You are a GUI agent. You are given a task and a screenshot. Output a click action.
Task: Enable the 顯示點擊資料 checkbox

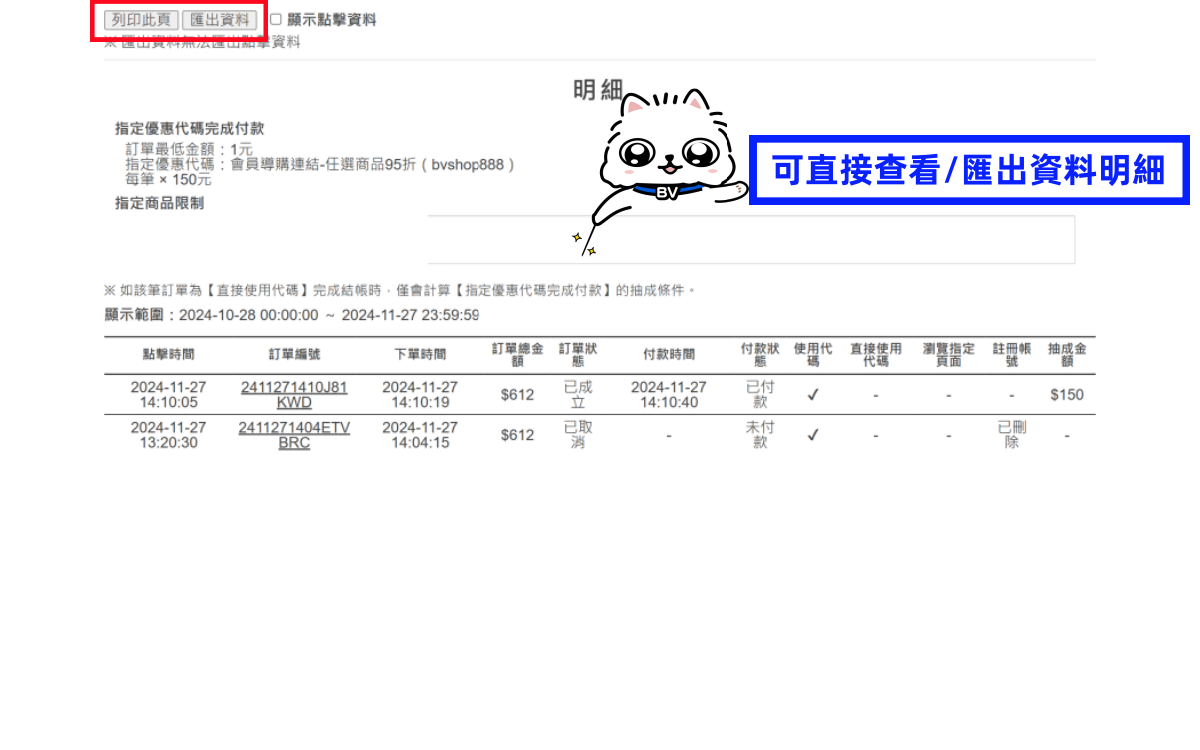point(276,19)
